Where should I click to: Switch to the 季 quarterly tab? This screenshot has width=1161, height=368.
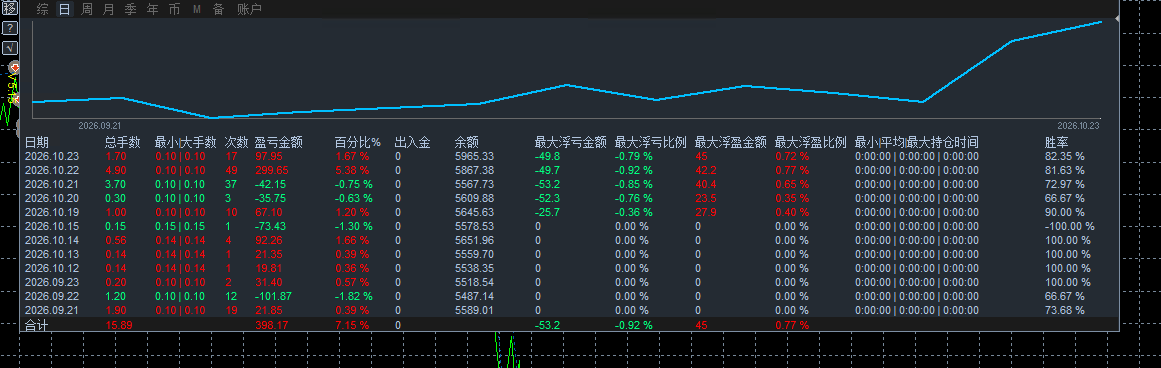(x=130, y=10)
